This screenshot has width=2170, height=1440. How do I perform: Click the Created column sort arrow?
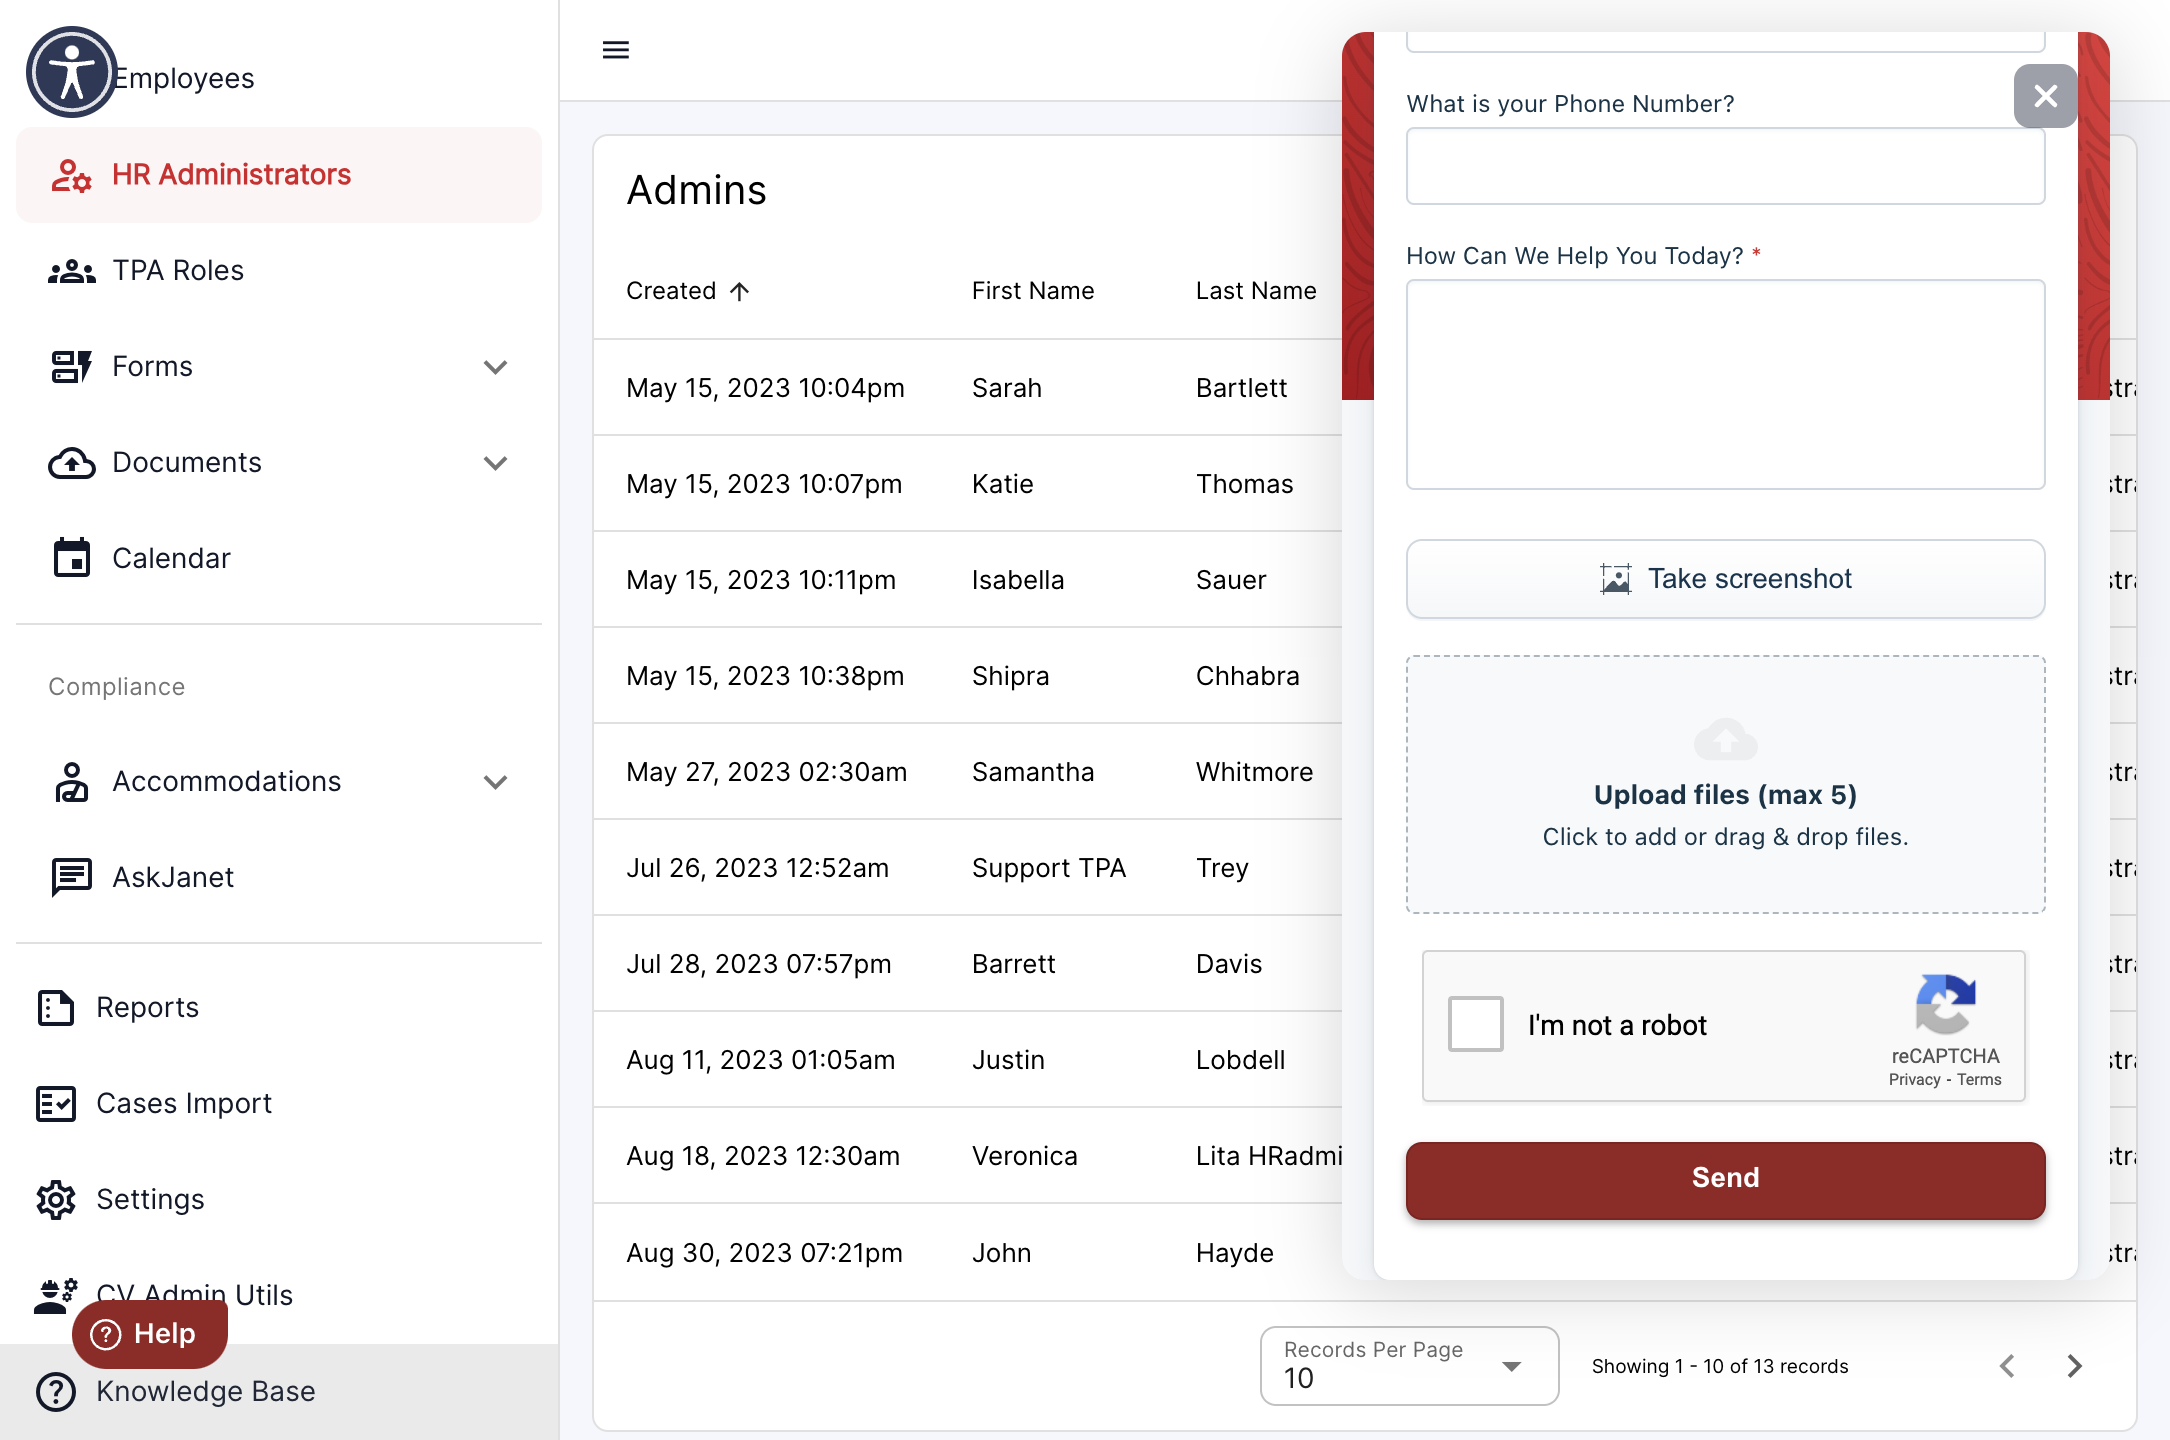click(740, 291)
